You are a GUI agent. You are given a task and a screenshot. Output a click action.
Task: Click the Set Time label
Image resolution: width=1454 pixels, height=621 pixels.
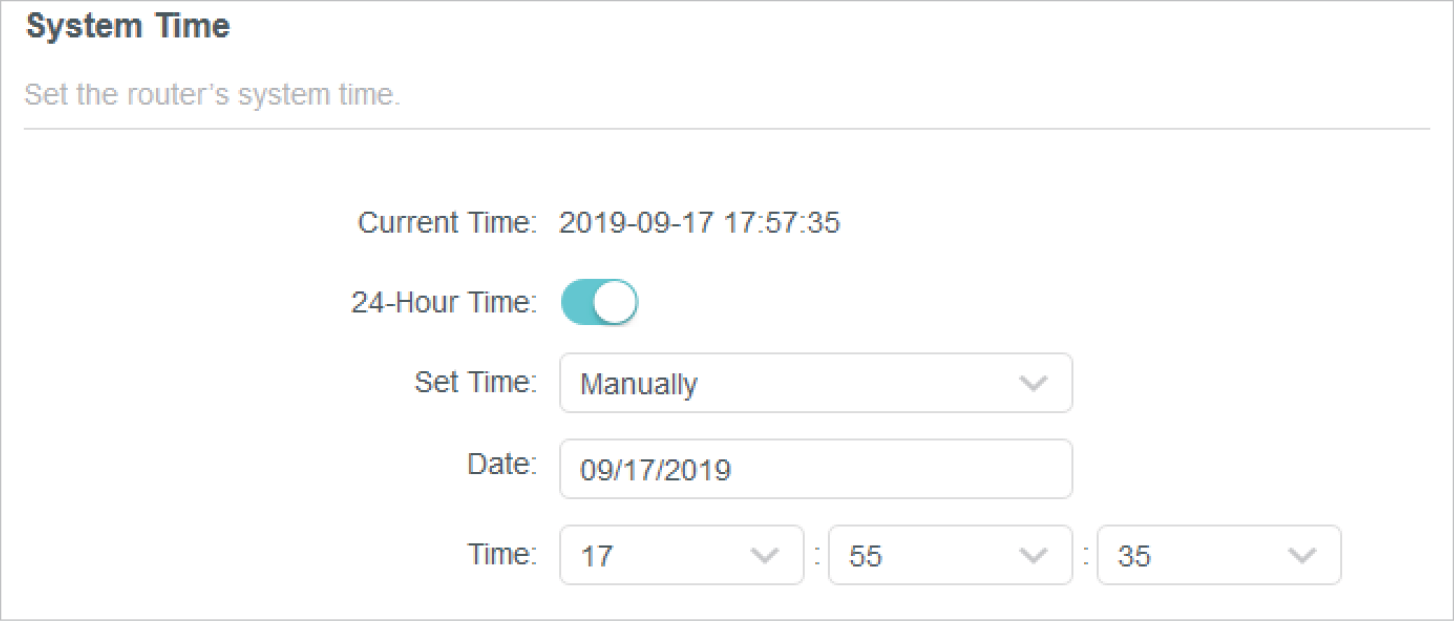[475, 382]
